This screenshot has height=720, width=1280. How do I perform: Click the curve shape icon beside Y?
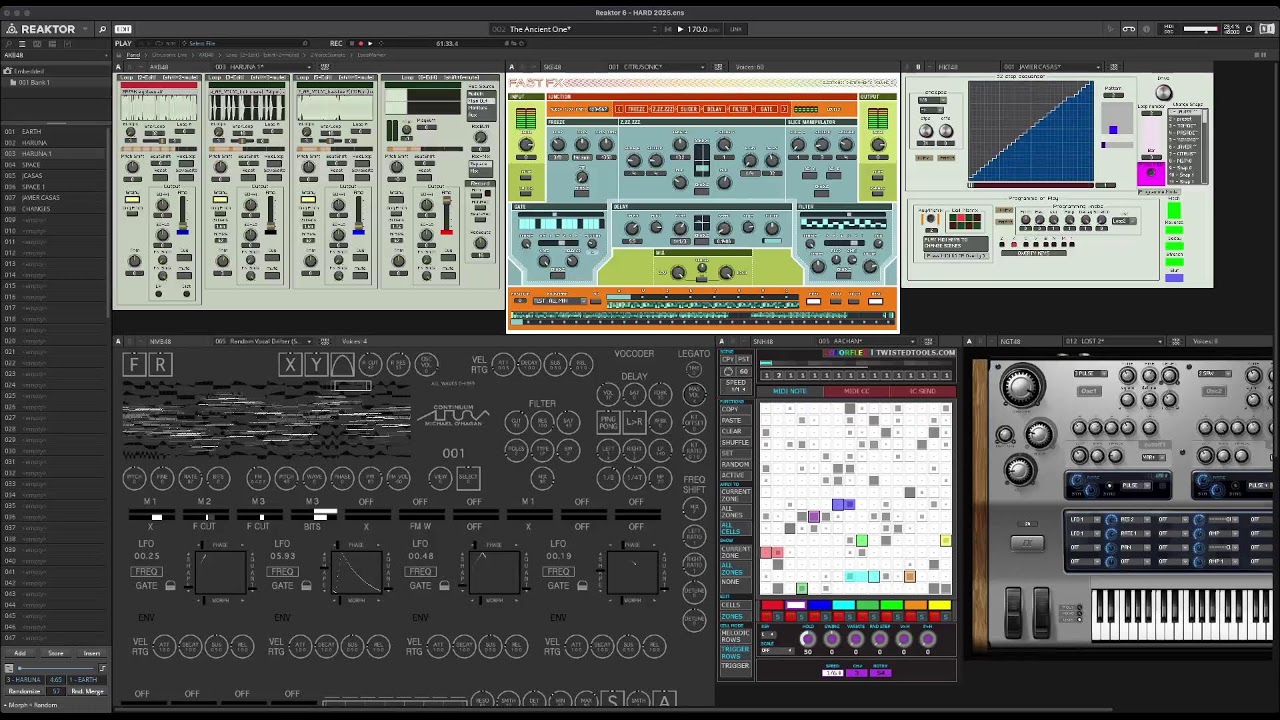pos(342,365)
